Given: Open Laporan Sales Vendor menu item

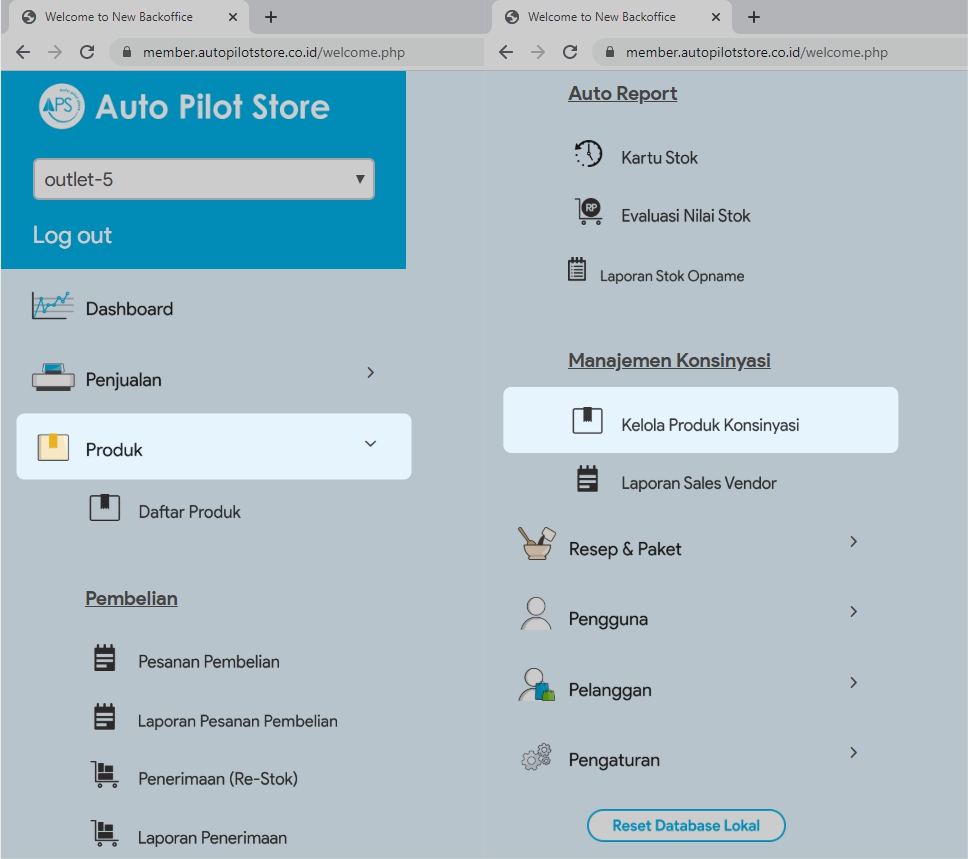Looking at the screenshot, I should point(698,483).
